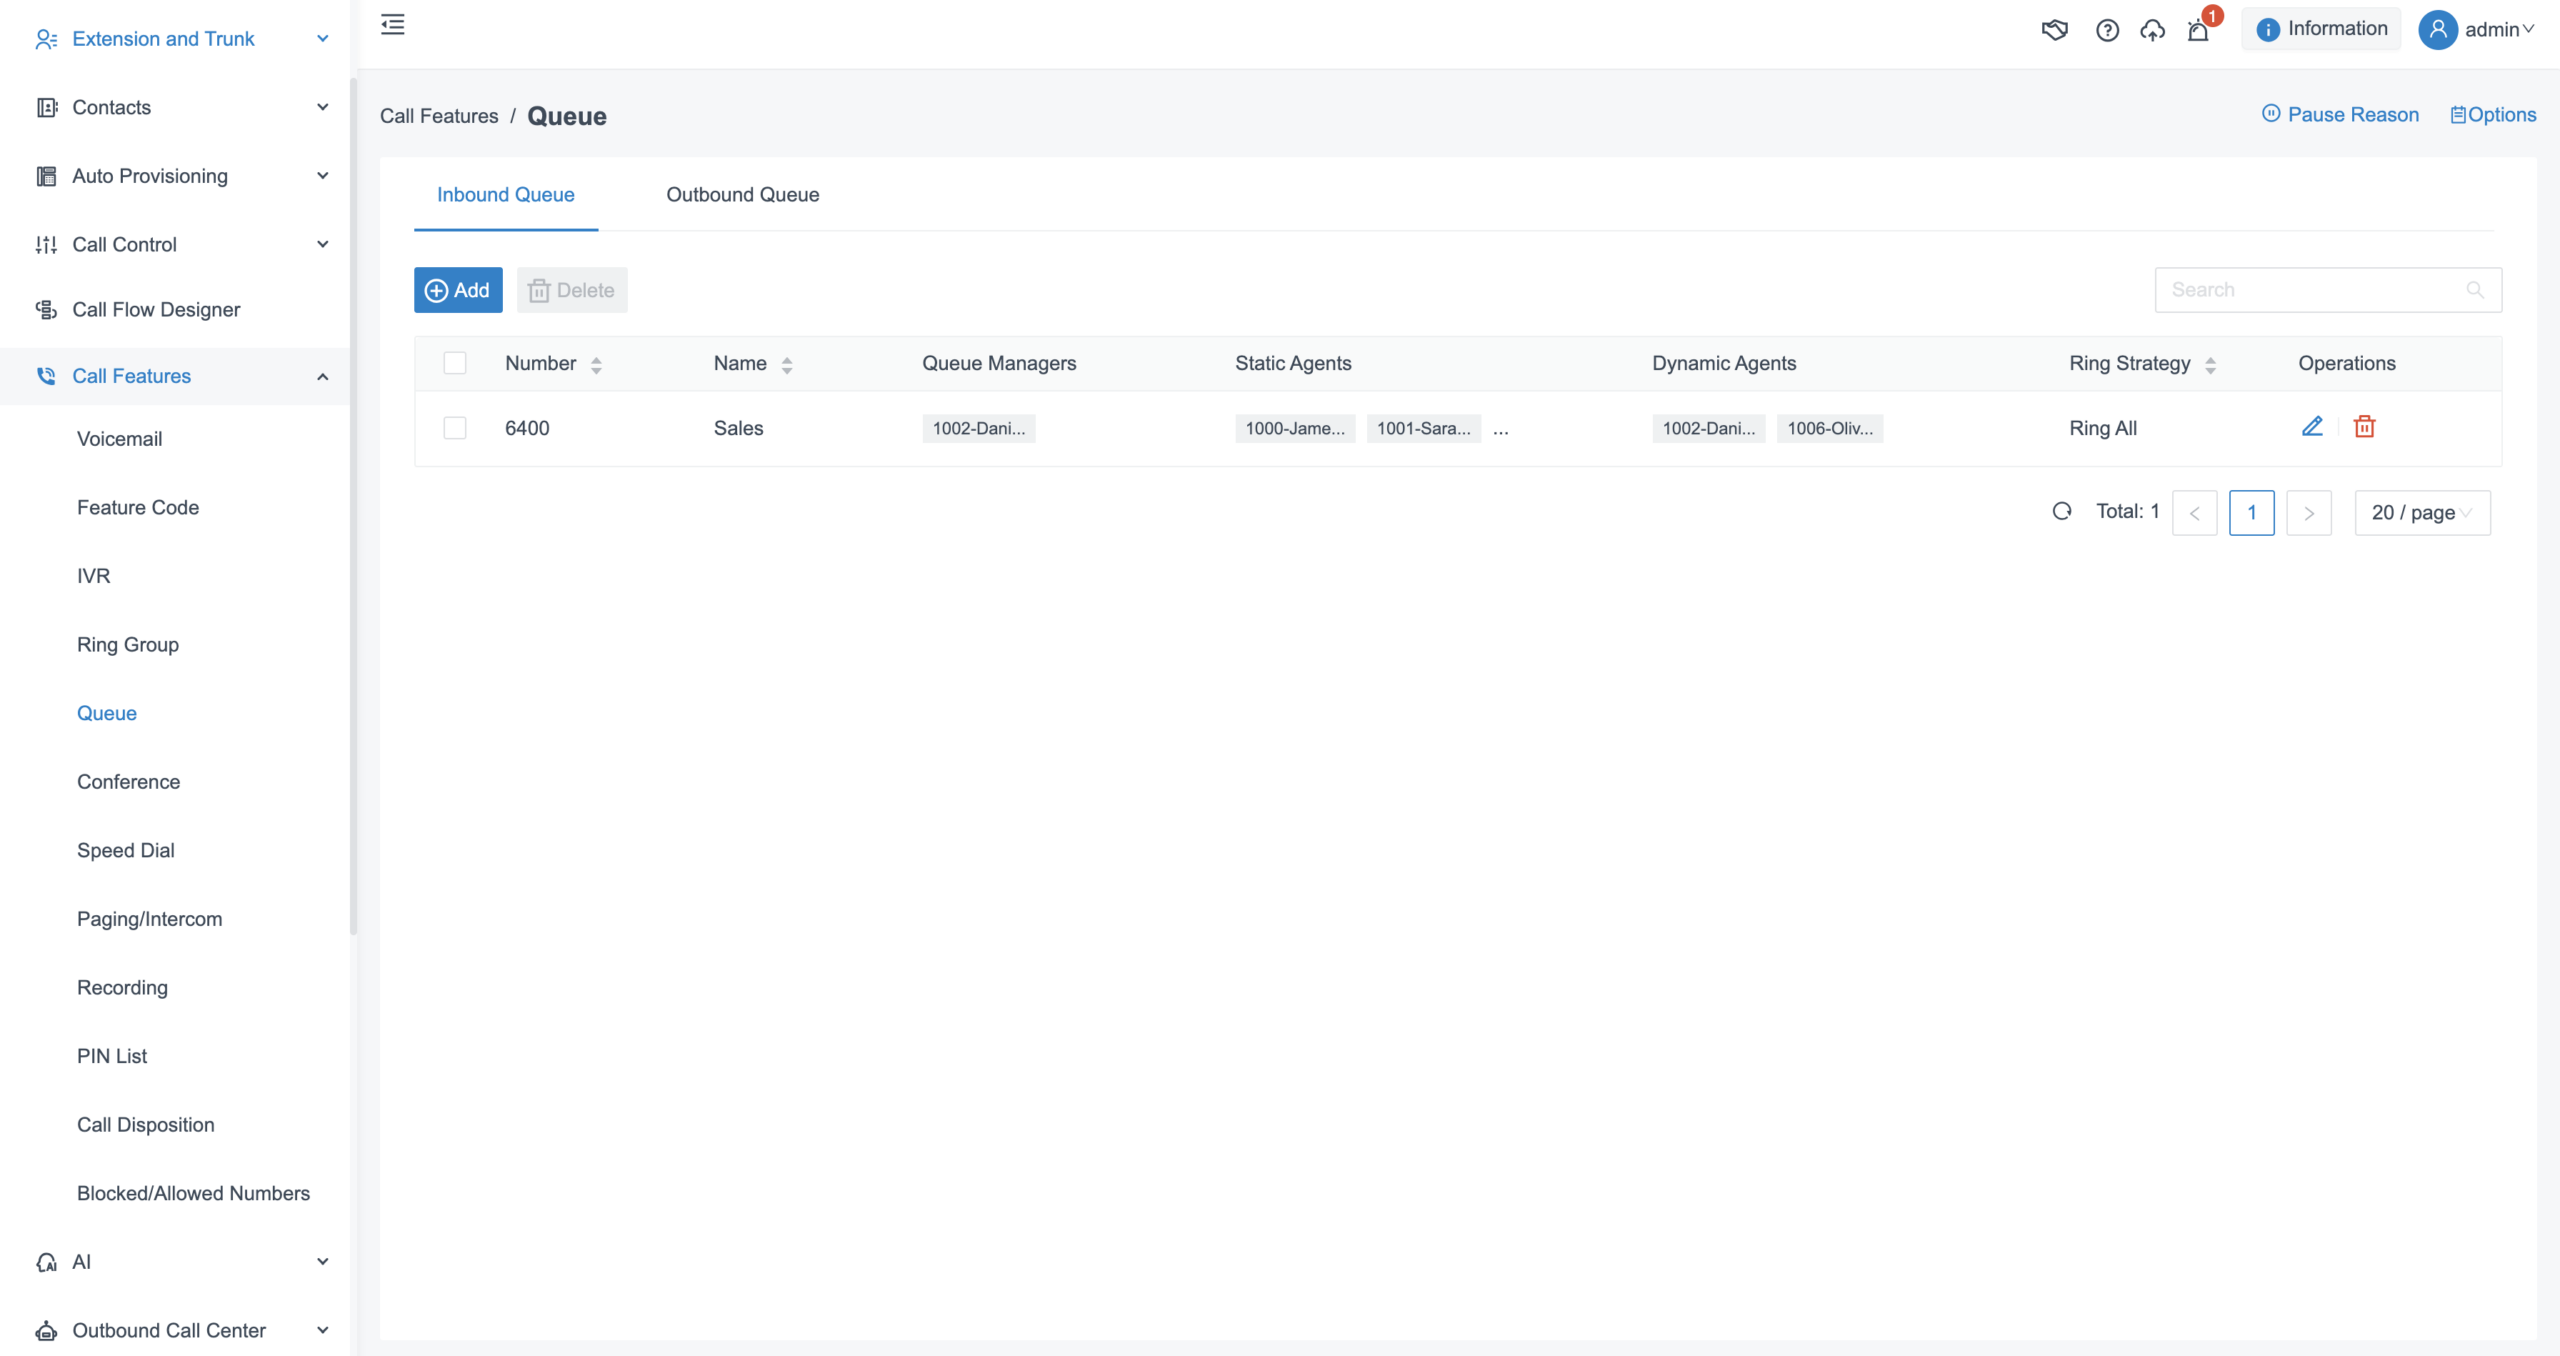Click the Call Features phone icon
The height and width of the screenshot is (1356, 2560).
tap(46, 376)
